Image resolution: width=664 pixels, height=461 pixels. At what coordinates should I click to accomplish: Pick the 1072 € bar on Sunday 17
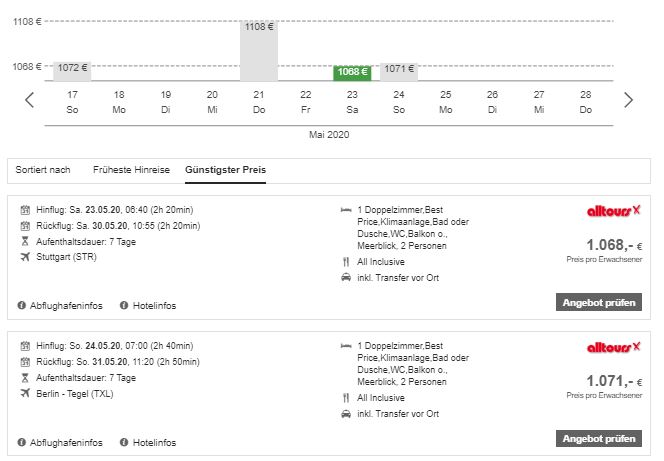pyautogui.click(x=72, y=69)
